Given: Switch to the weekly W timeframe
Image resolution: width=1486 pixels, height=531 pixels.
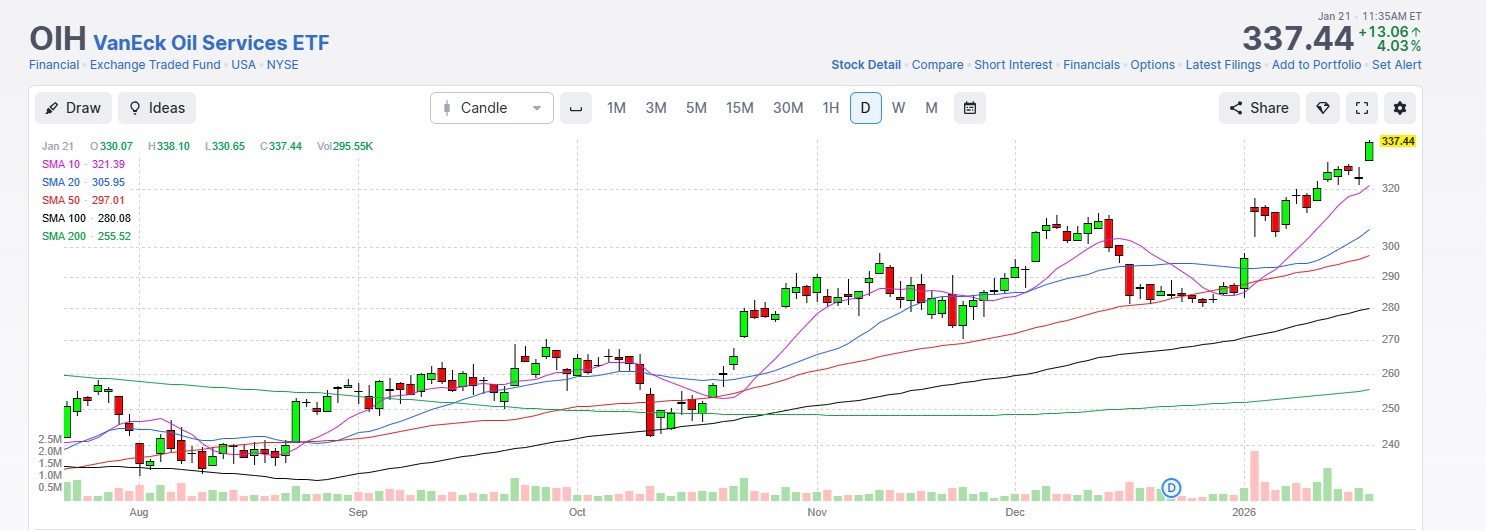Looking at the screenshot, I should pyautogui.click(x=898, y=108).
